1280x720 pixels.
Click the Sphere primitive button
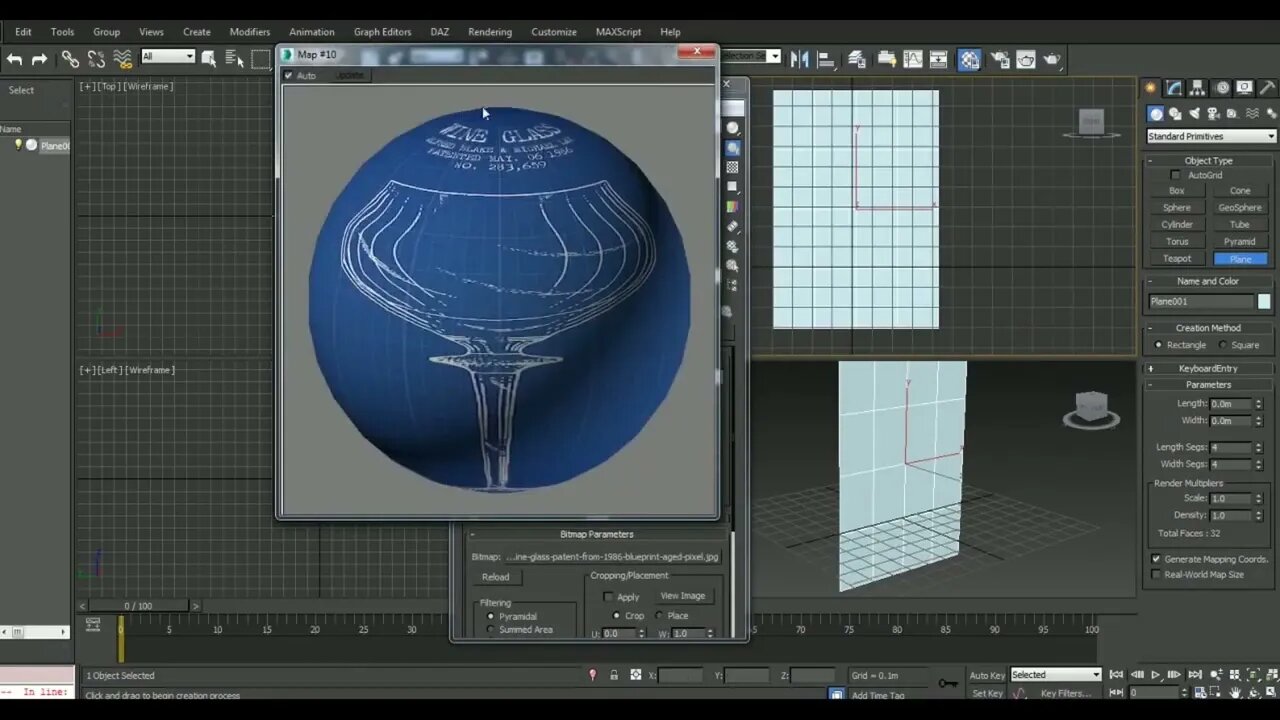[x=1177, y=208]
